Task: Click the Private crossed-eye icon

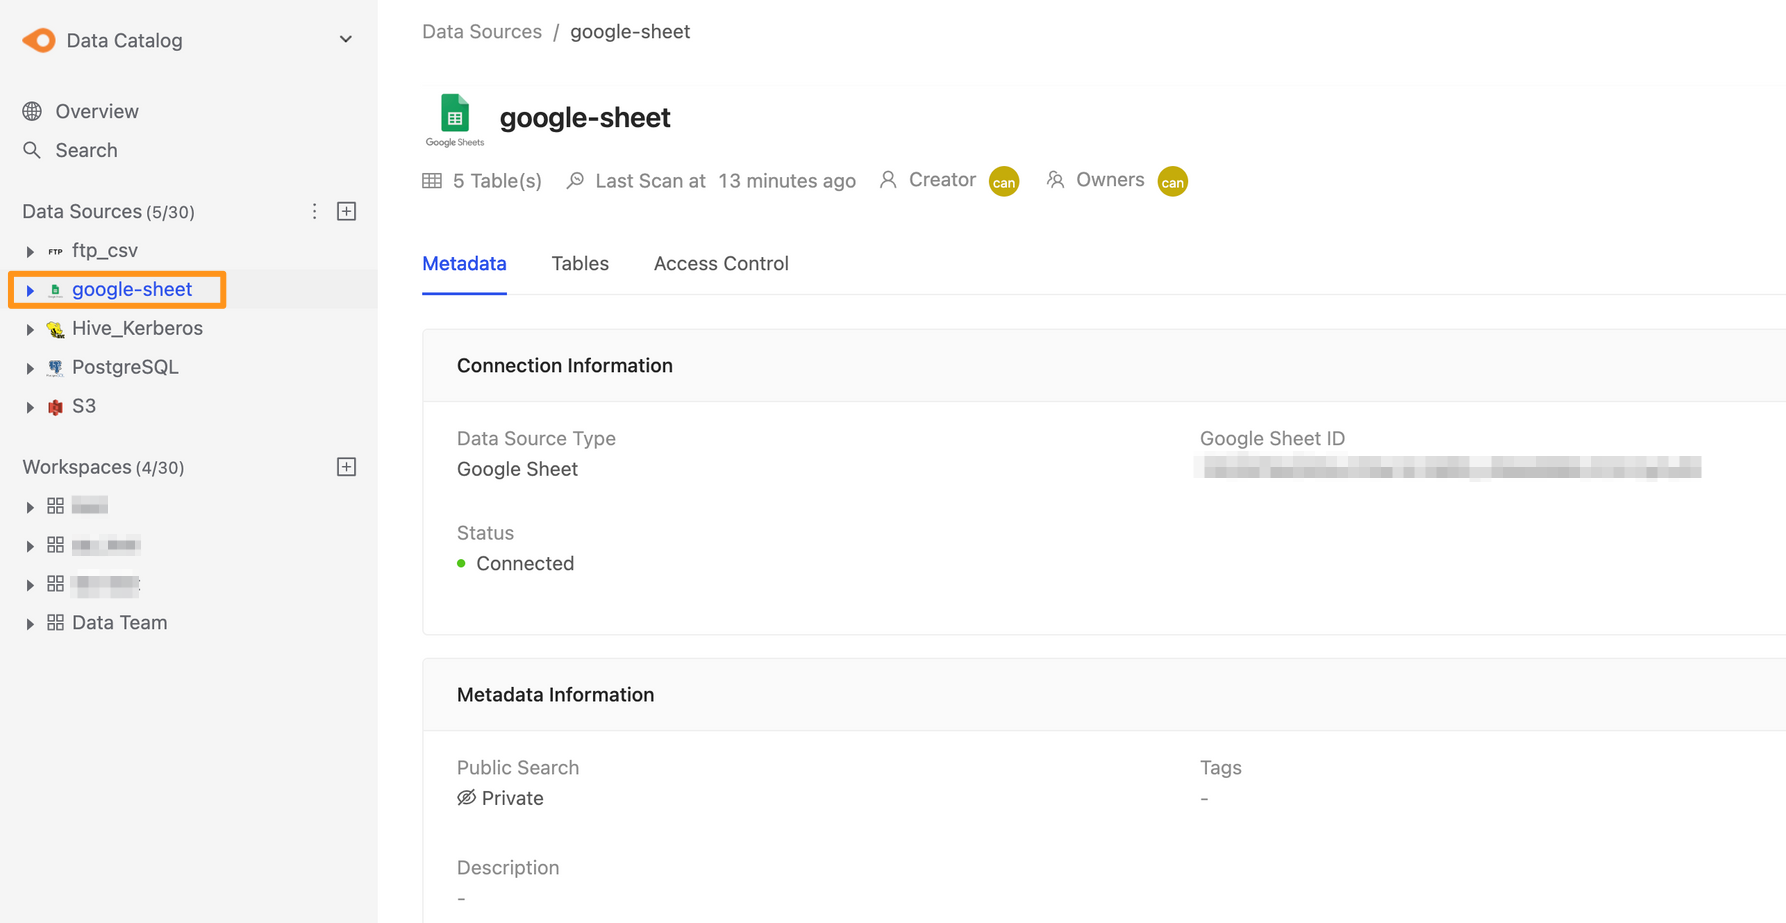Action: [x=466, y=798]
